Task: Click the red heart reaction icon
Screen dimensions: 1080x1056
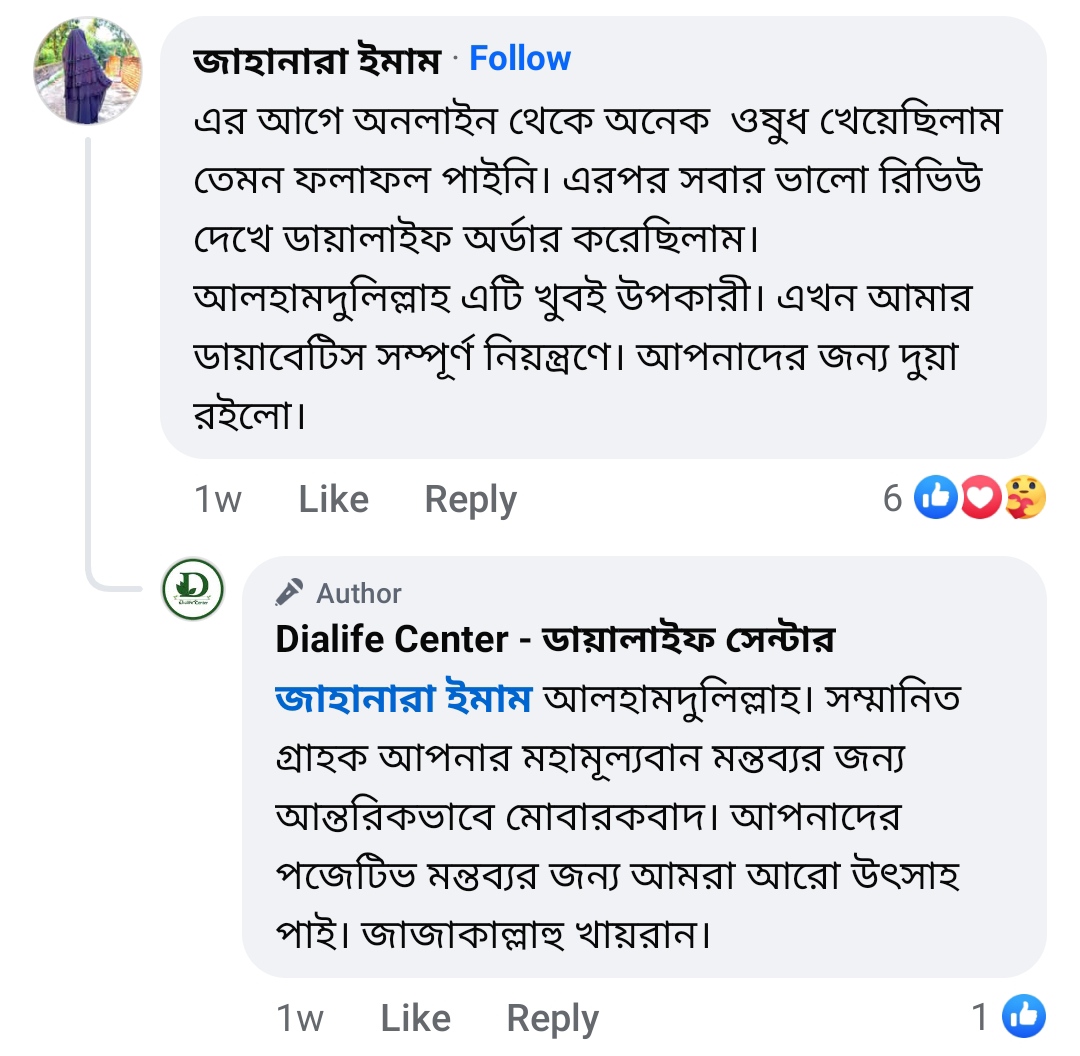Action: 979,498
